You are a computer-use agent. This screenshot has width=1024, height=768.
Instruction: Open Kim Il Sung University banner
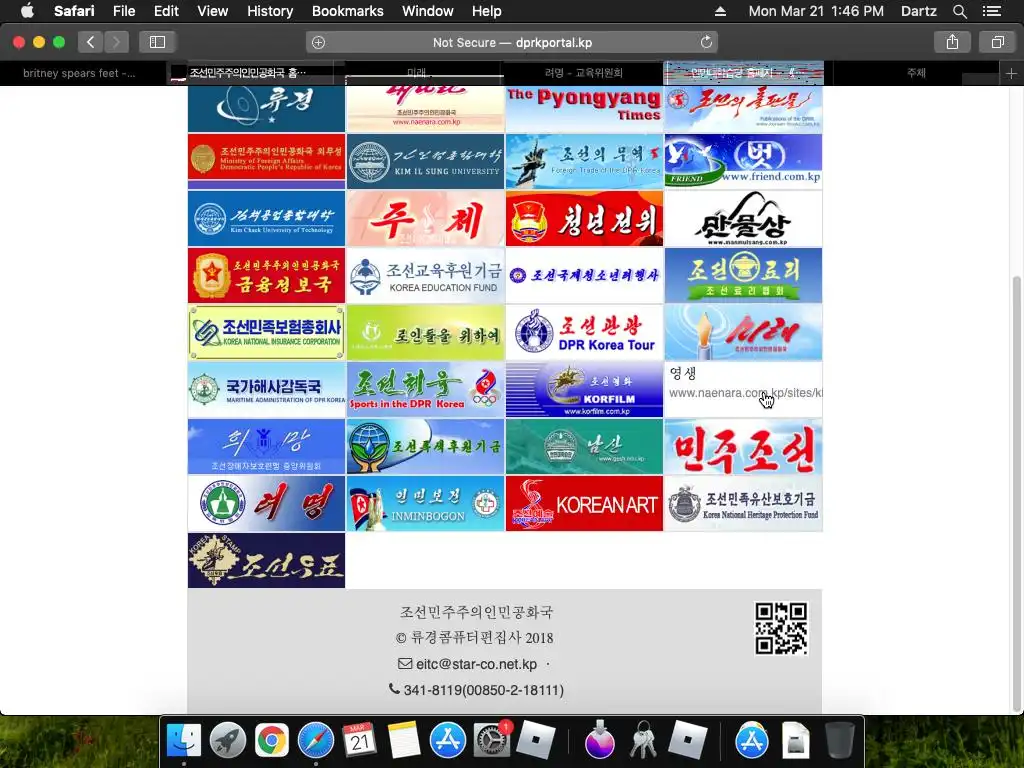[425, 161]
